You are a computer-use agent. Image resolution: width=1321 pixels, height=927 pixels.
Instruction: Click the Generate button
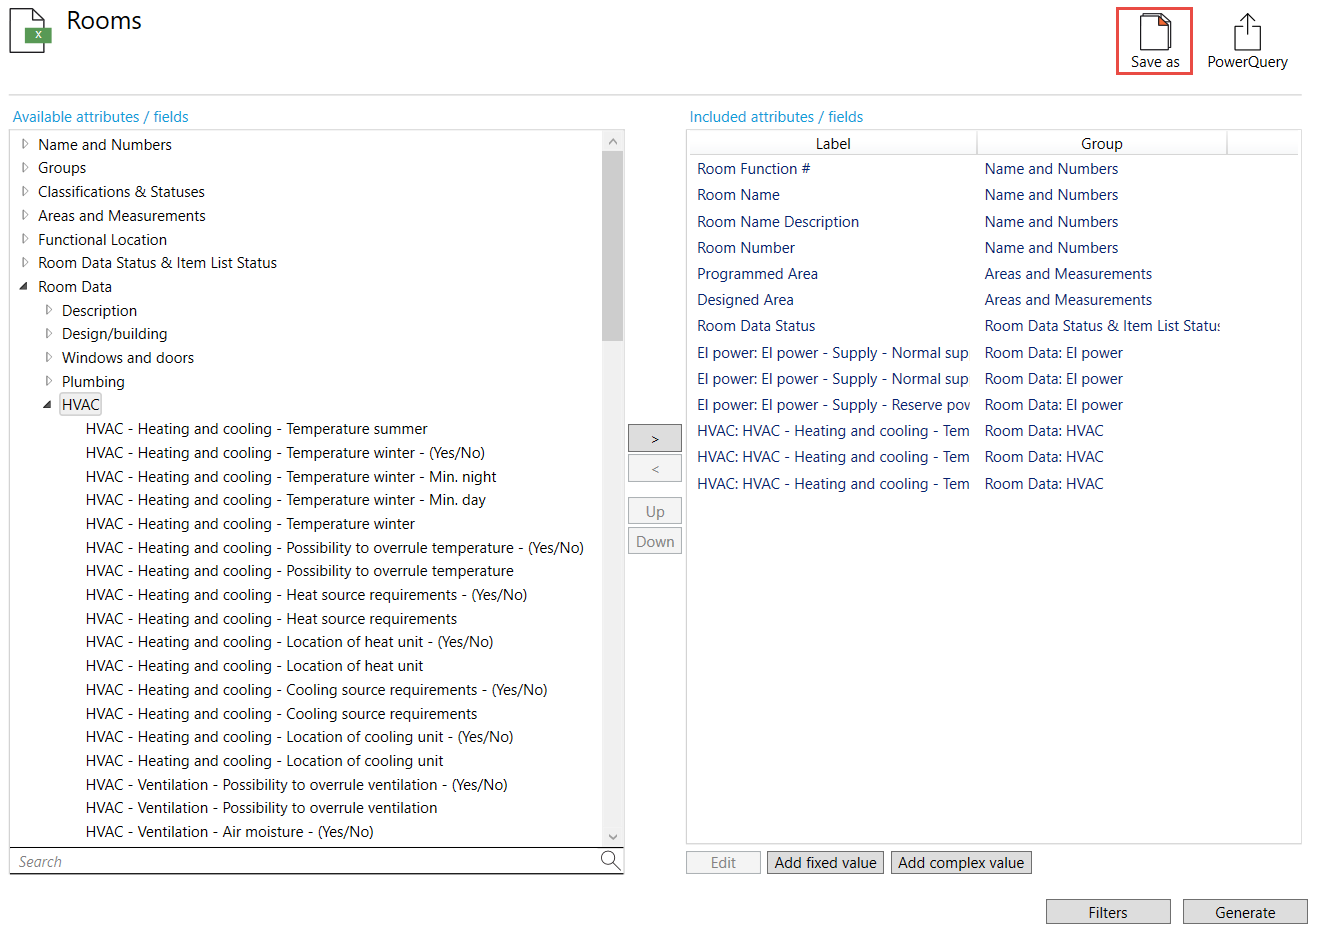[x=1245, y=911]
